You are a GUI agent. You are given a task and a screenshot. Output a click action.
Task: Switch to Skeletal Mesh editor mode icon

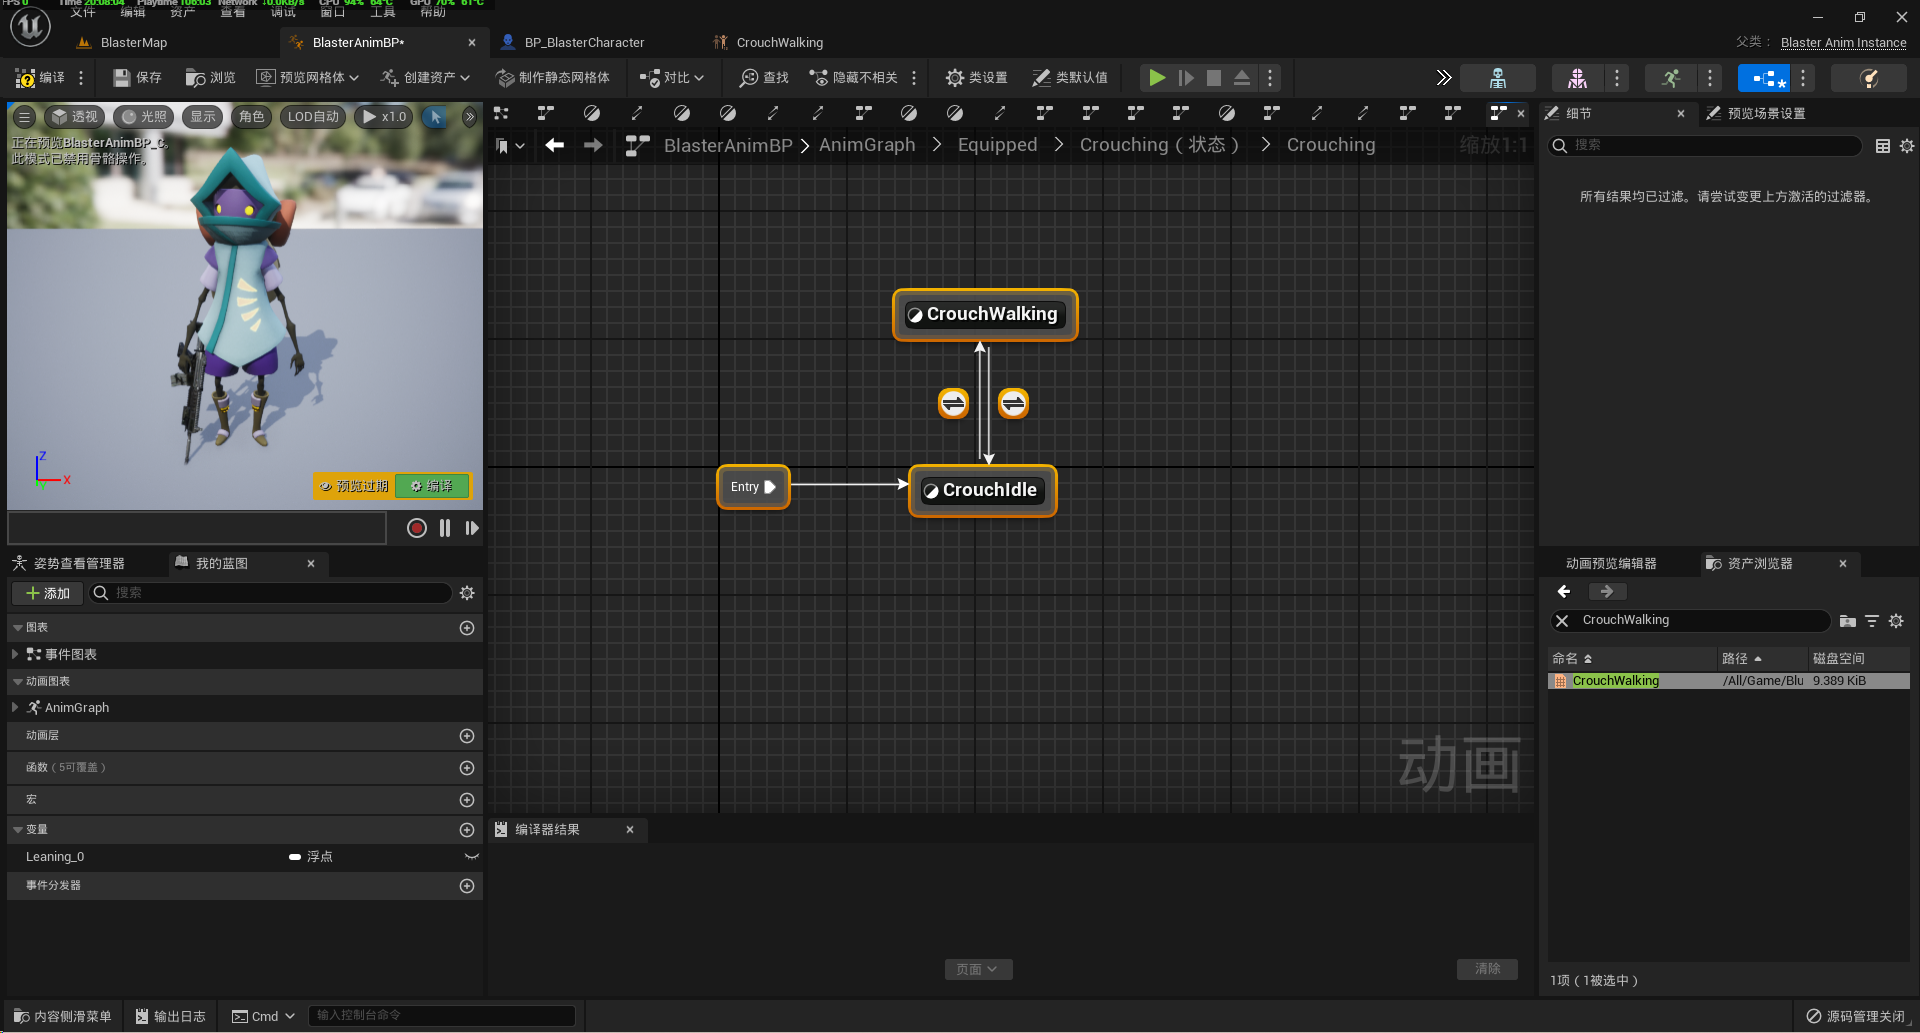coord(1577,78)
